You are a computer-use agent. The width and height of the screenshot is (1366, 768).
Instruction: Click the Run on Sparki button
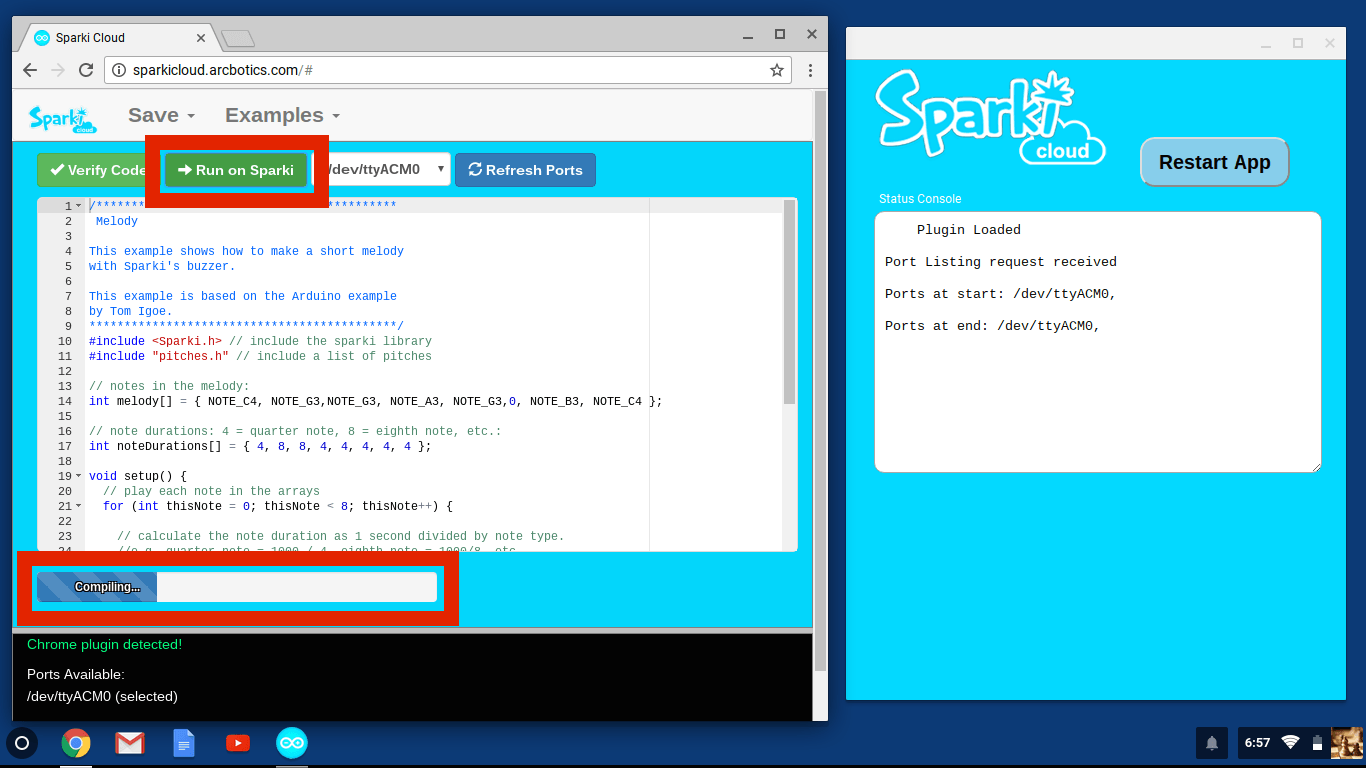[237, 170]
